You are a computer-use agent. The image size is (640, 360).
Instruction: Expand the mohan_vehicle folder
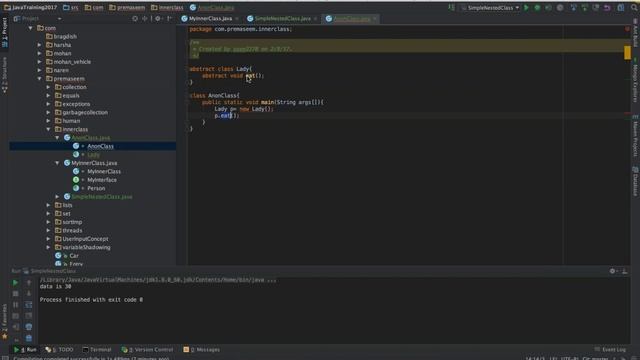pyautogui.click(x=40, y=62)
